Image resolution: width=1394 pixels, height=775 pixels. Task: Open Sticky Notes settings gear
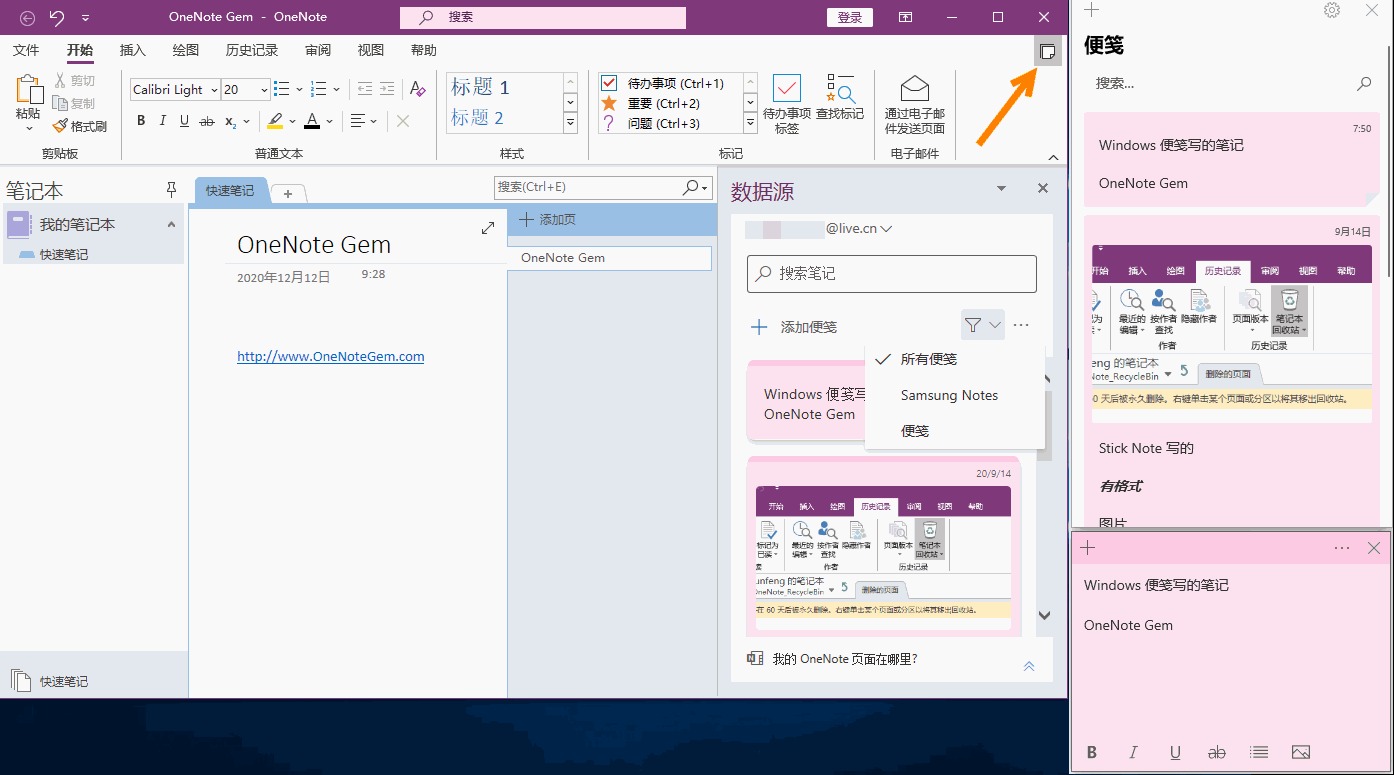(1332, 10)
